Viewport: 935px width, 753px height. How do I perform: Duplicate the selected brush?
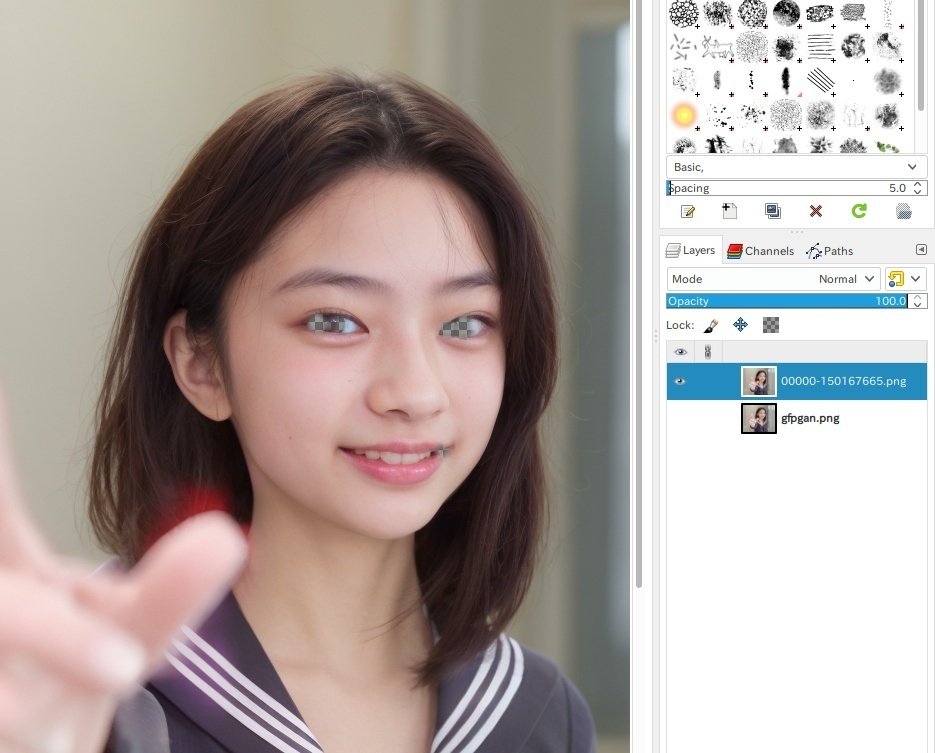(x=773, y=211)
